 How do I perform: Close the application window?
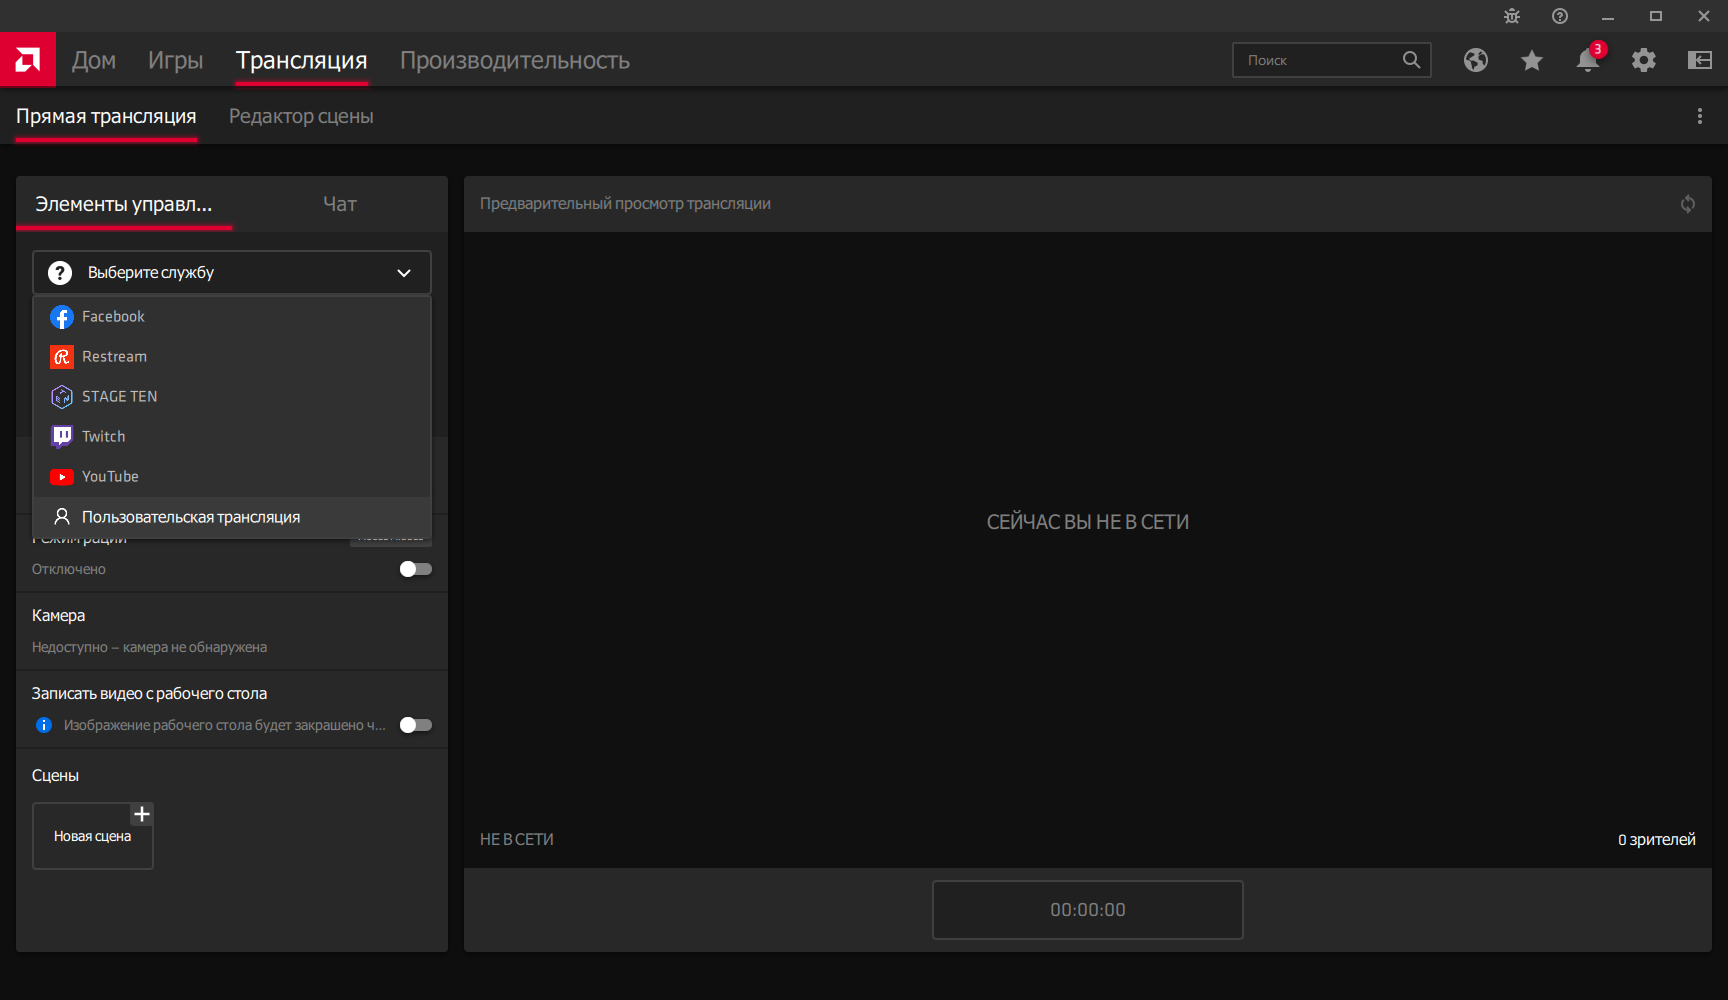pyautogui.click(x=1704, y=16)
